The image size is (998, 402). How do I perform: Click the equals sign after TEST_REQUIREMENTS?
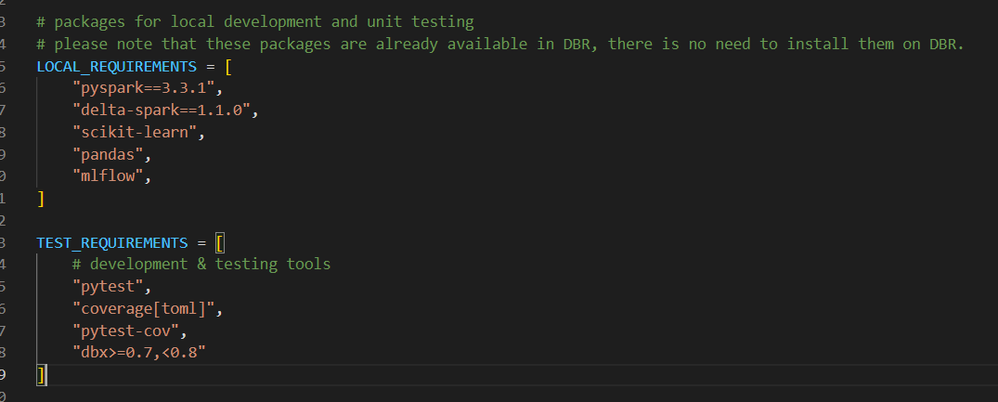(x=202, y=243)
